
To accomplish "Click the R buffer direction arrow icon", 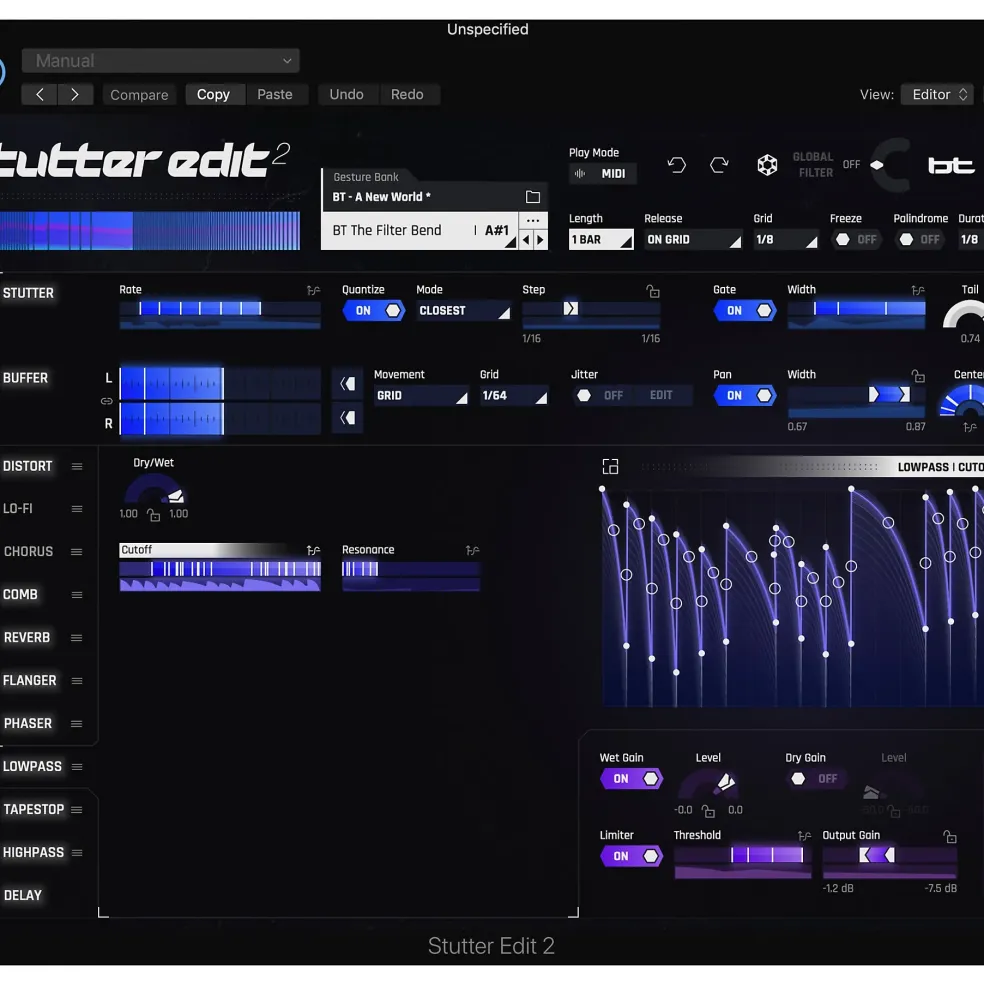I will pos(347,418).
